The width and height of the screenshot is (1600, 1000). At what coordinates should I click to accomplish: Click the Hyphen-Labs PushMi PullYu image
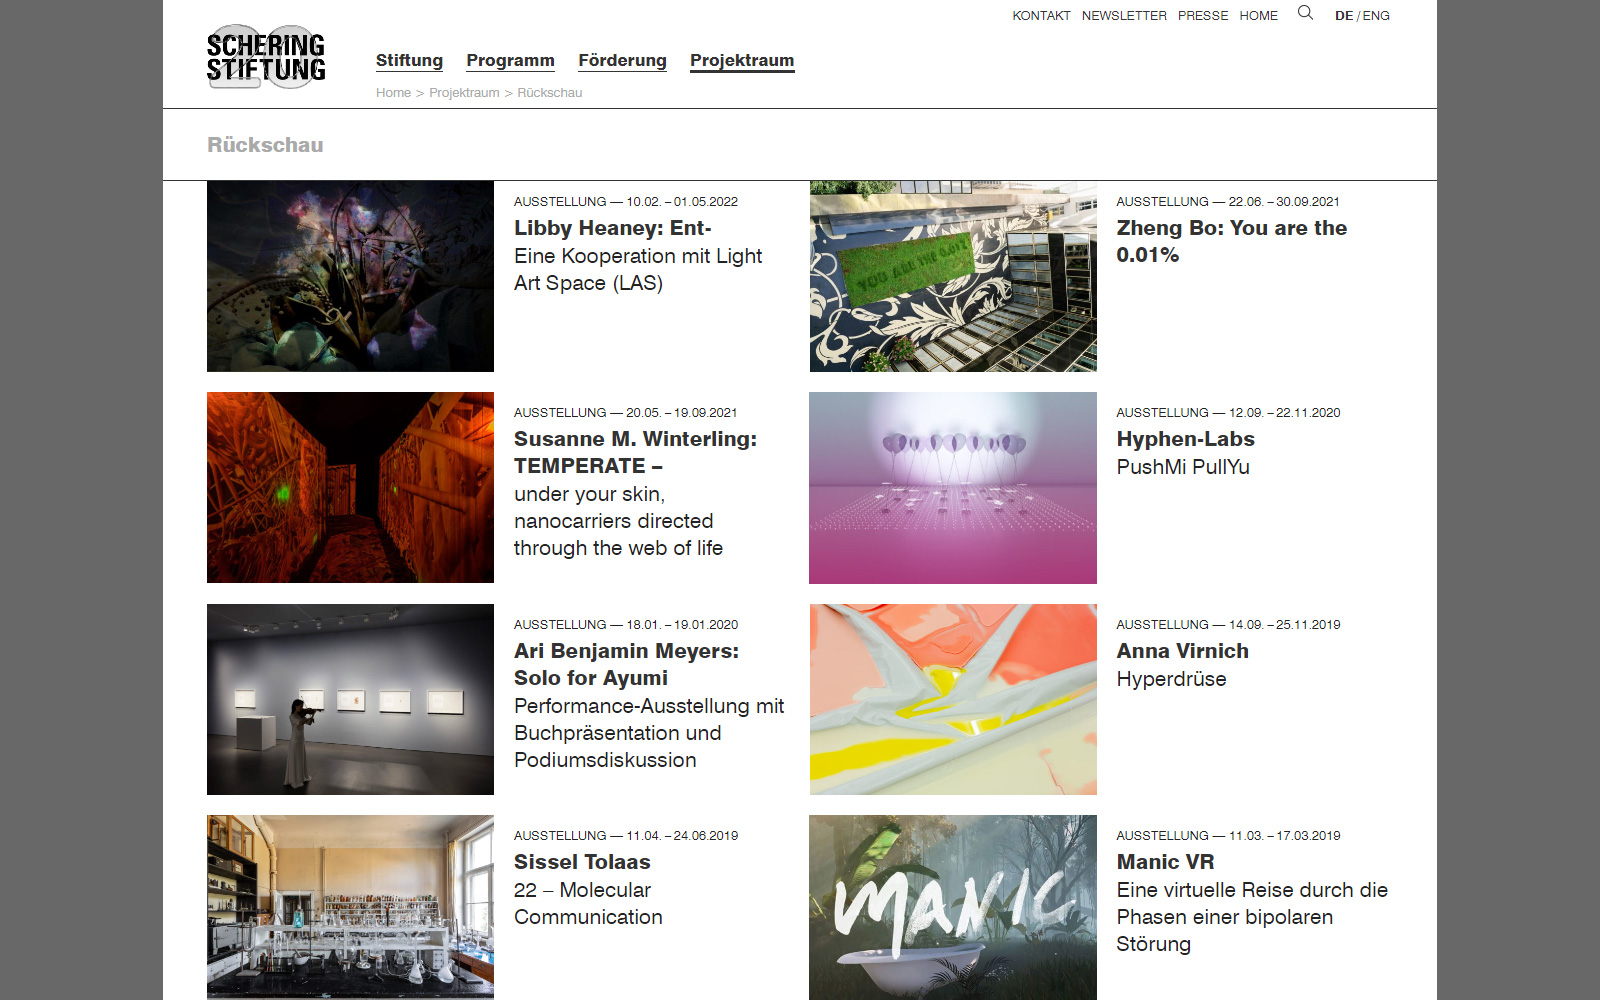(x=953, y=488)
